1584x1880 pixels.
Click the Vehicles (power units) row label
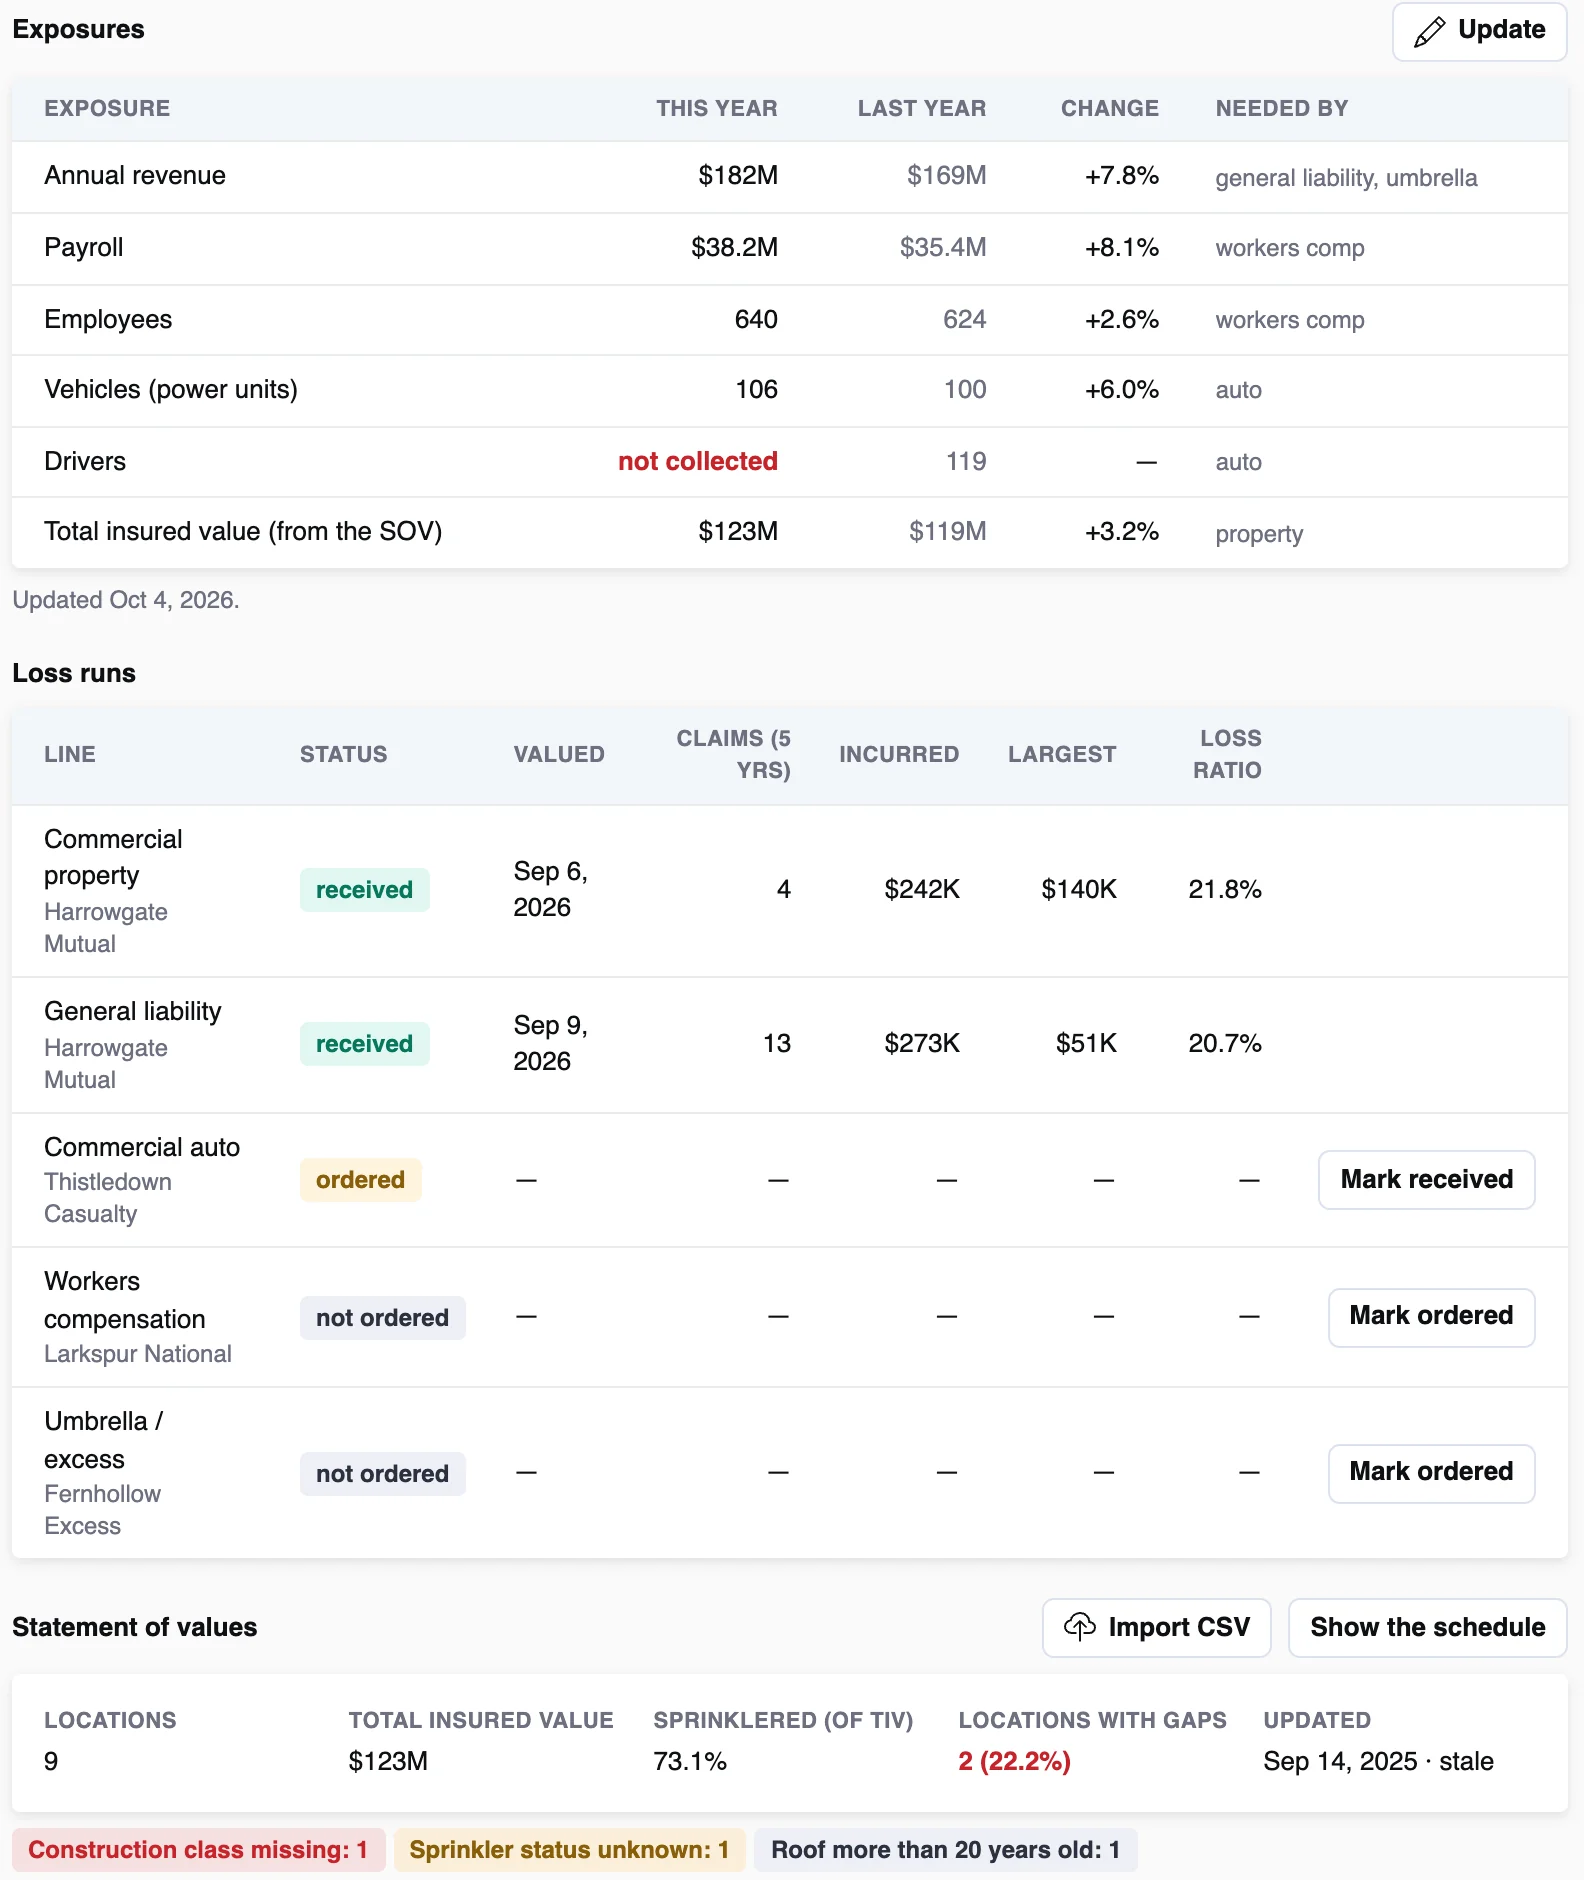tap(171, 390)
